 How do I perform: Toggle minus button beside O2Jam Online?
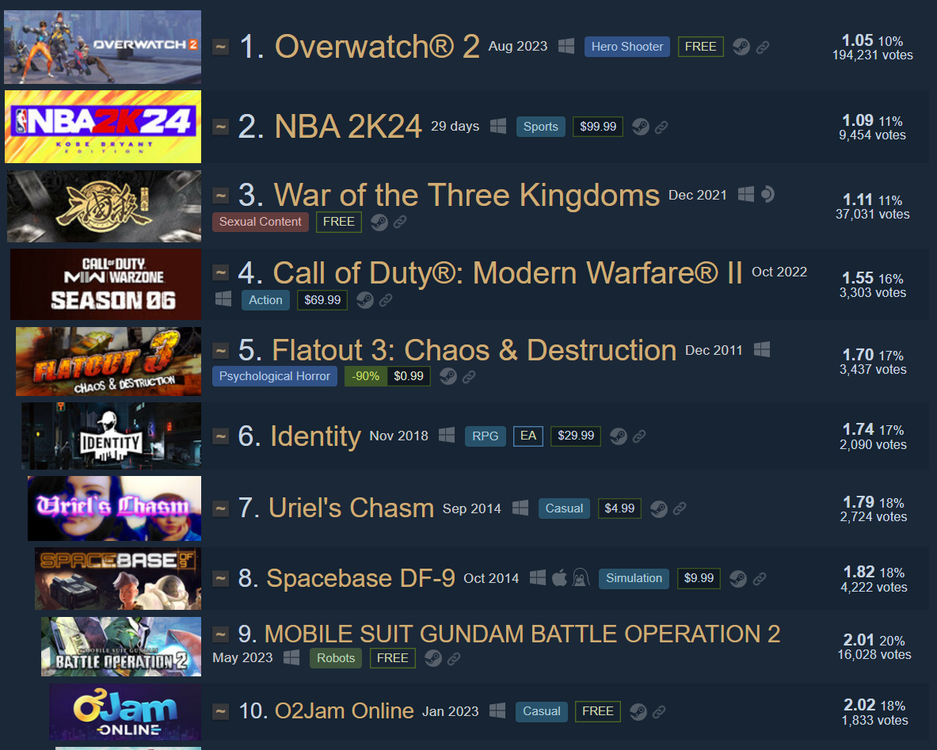click(x=221, y=711)
